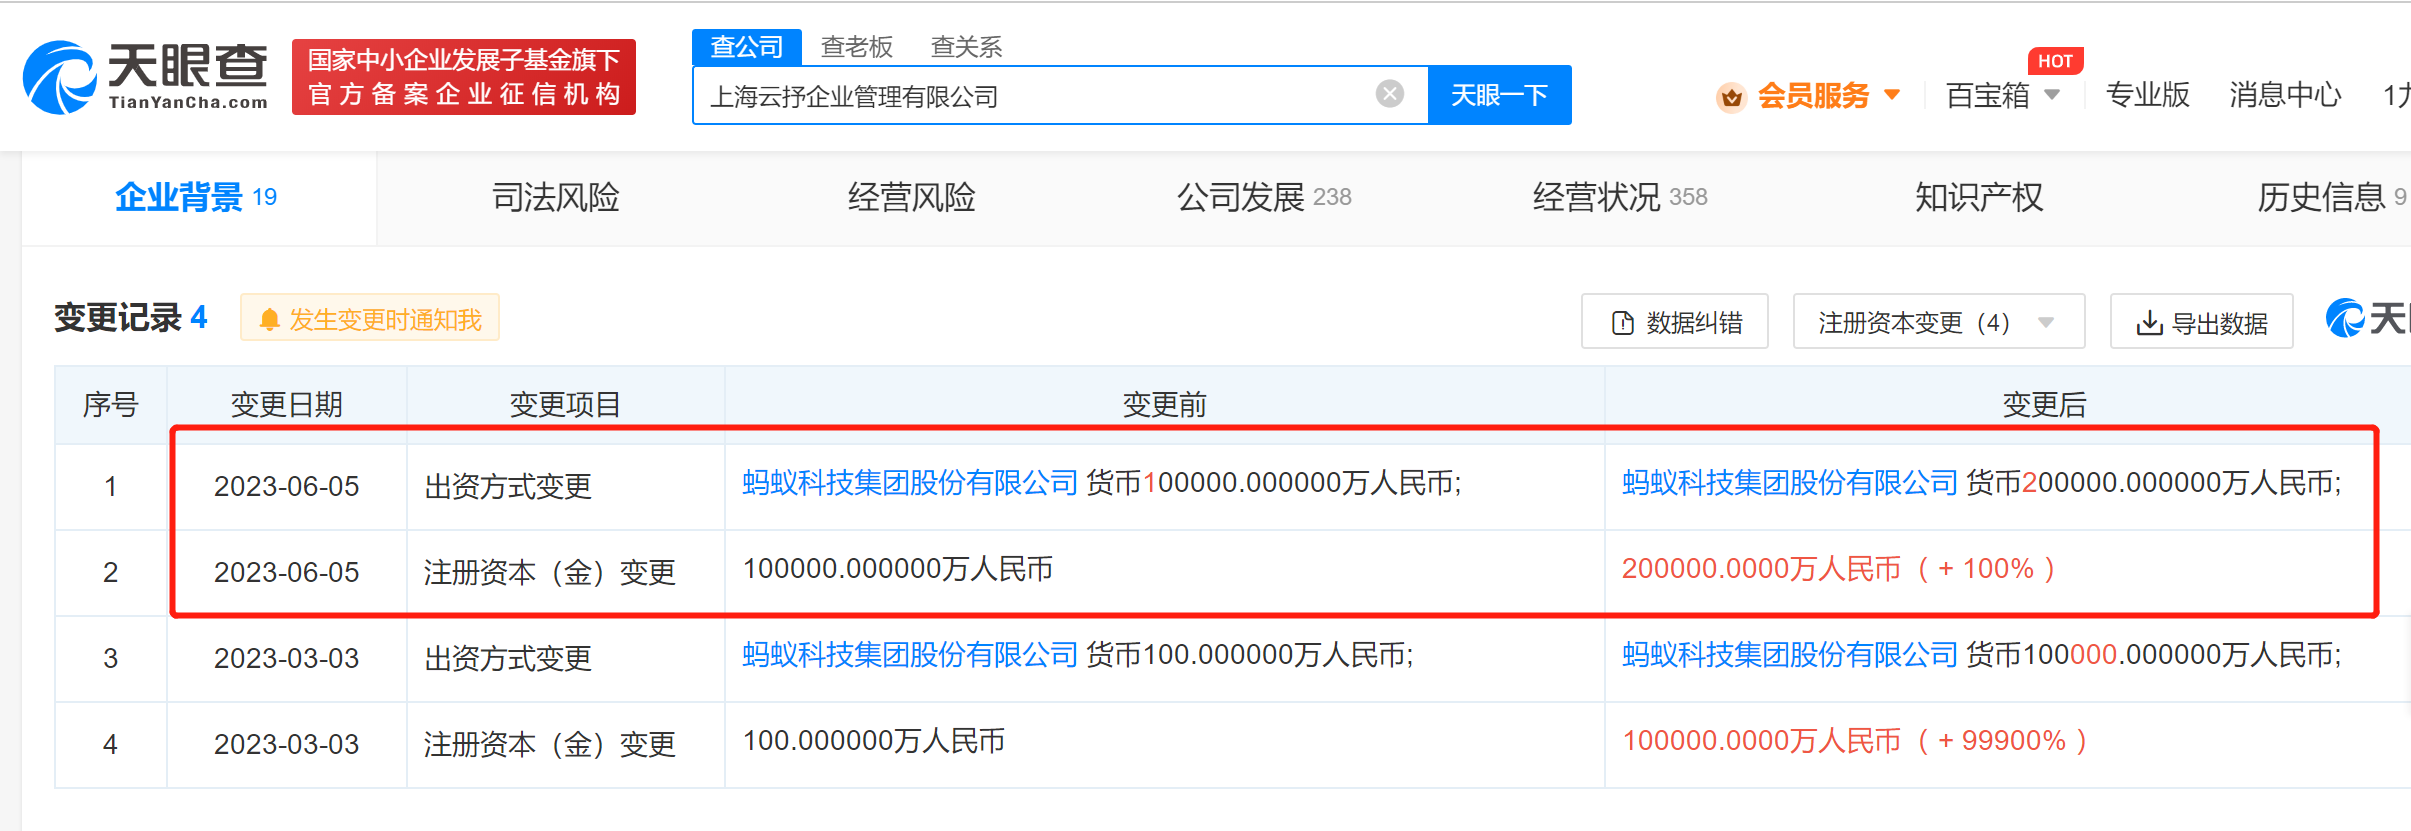The image size is (2411, 831).
Task: Open 蚂蚁科技集团 link in row 3 变更前
Action: (910, 655)
